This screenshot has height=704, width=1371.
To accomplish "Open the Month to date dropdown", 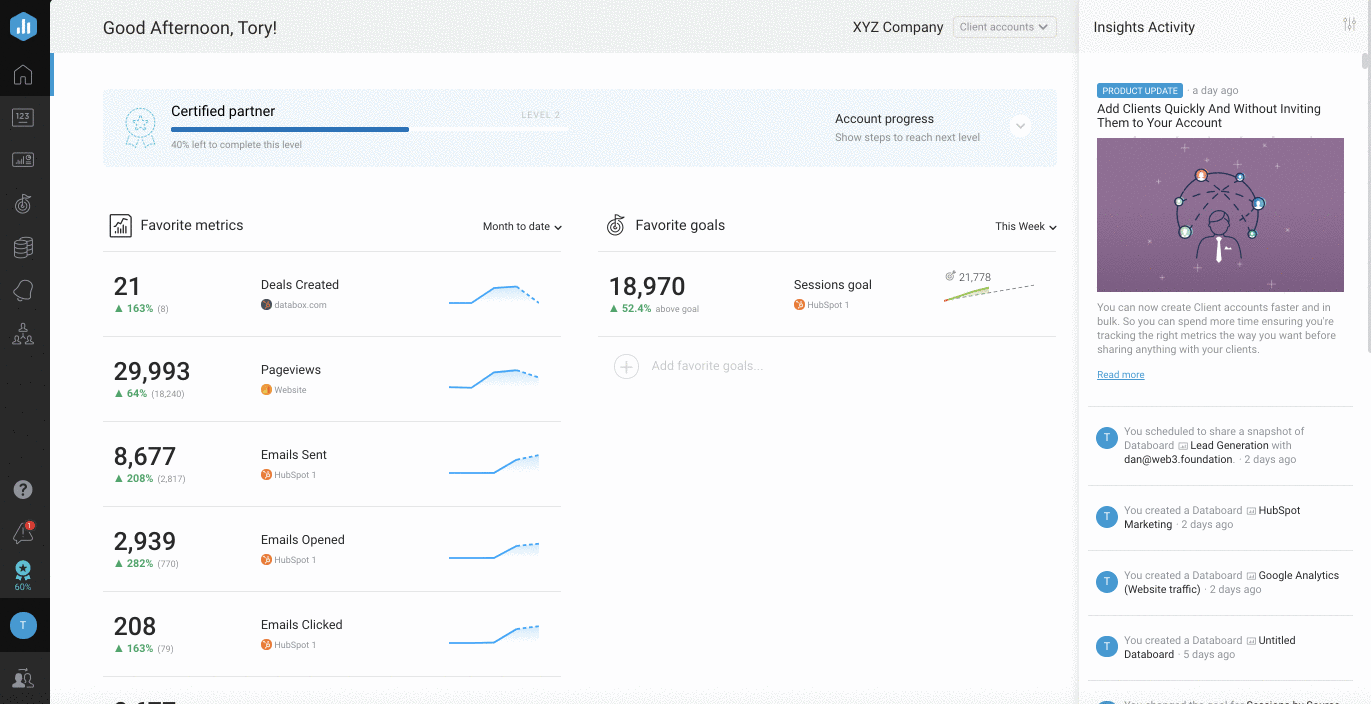I will pos(522,227).
